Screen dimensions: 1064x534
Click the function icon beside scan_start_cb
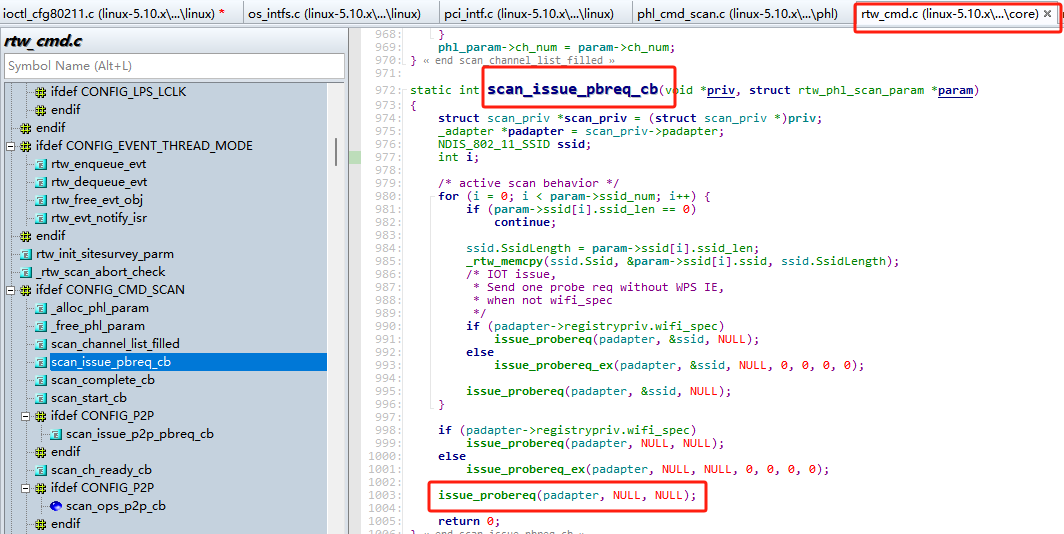pyautogui.click(x=41, y=398)
